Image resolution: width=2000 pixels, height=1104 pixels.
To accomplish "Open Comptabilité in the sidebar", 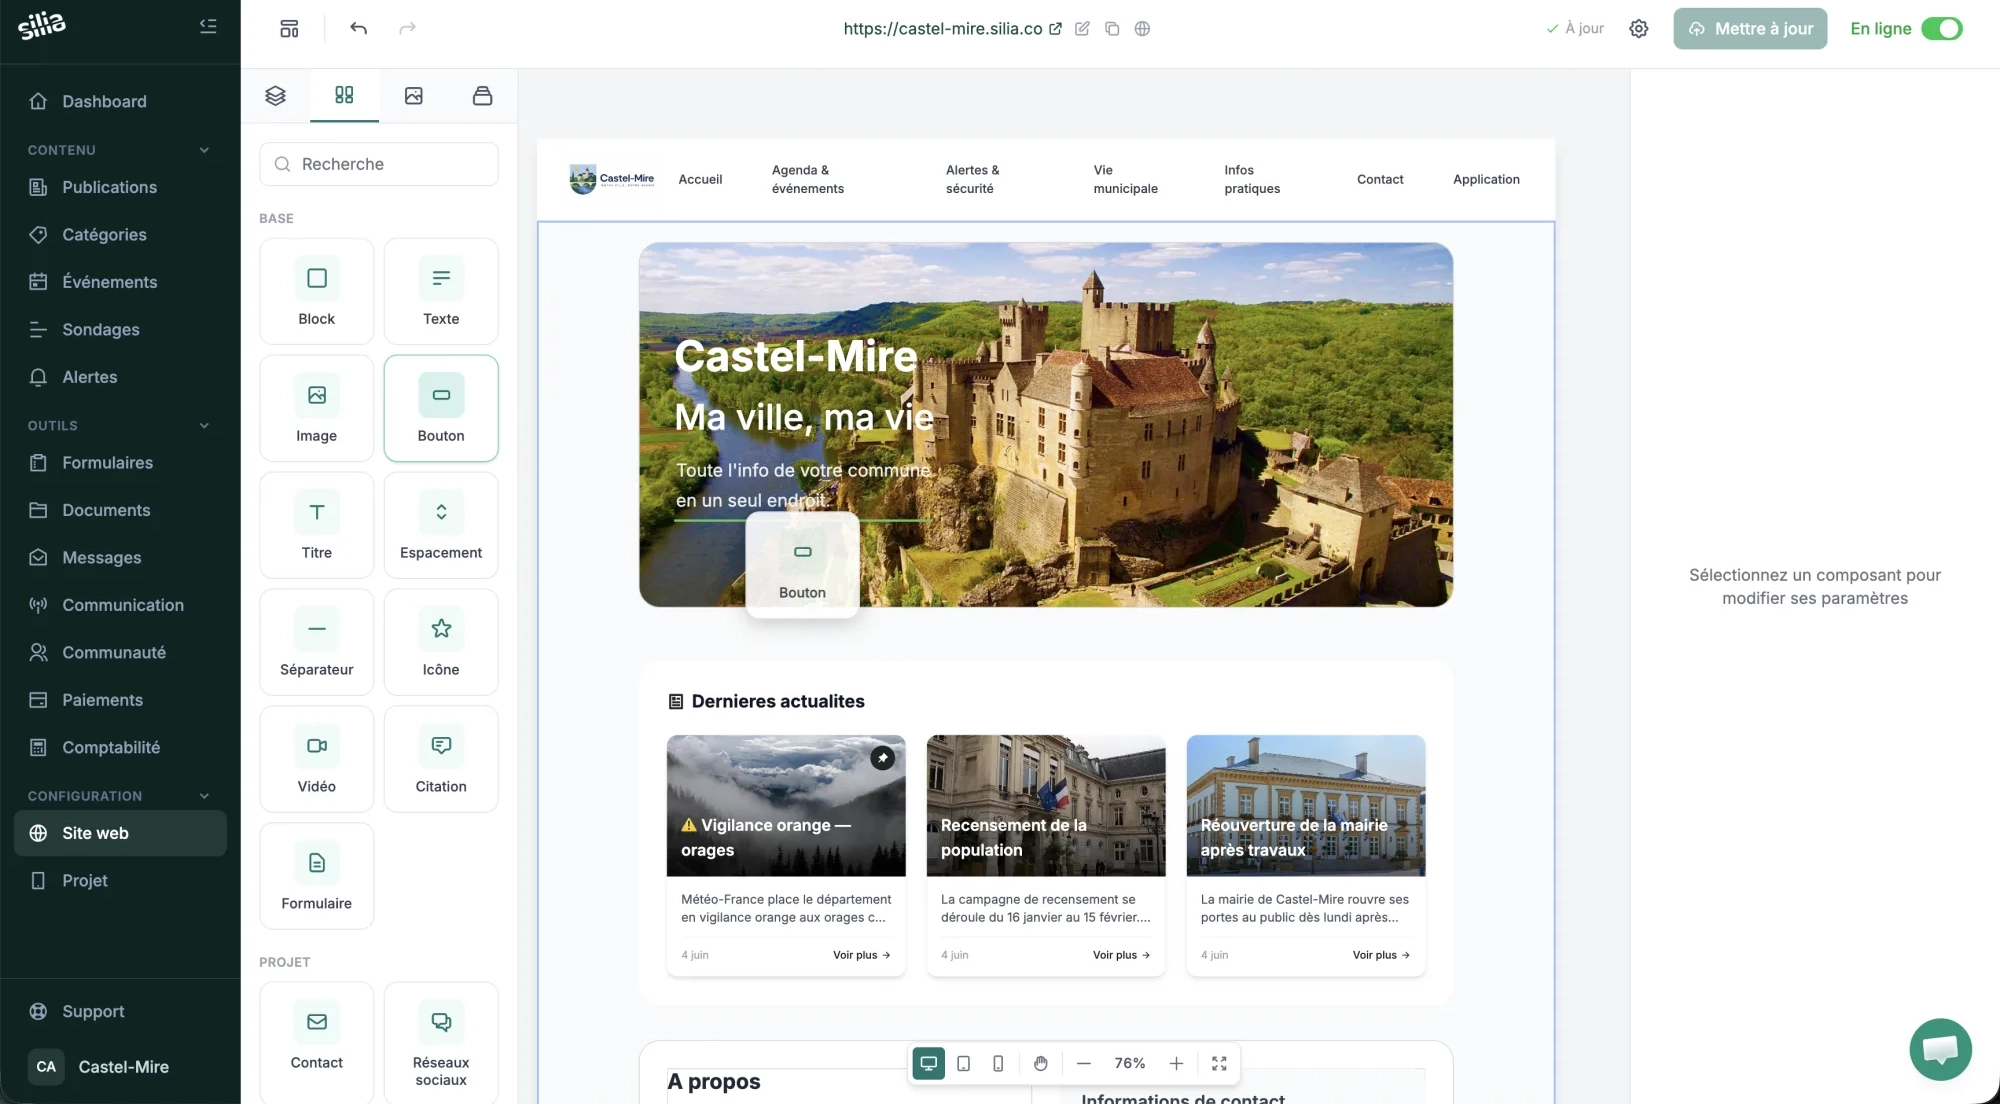I will [120, 748].
